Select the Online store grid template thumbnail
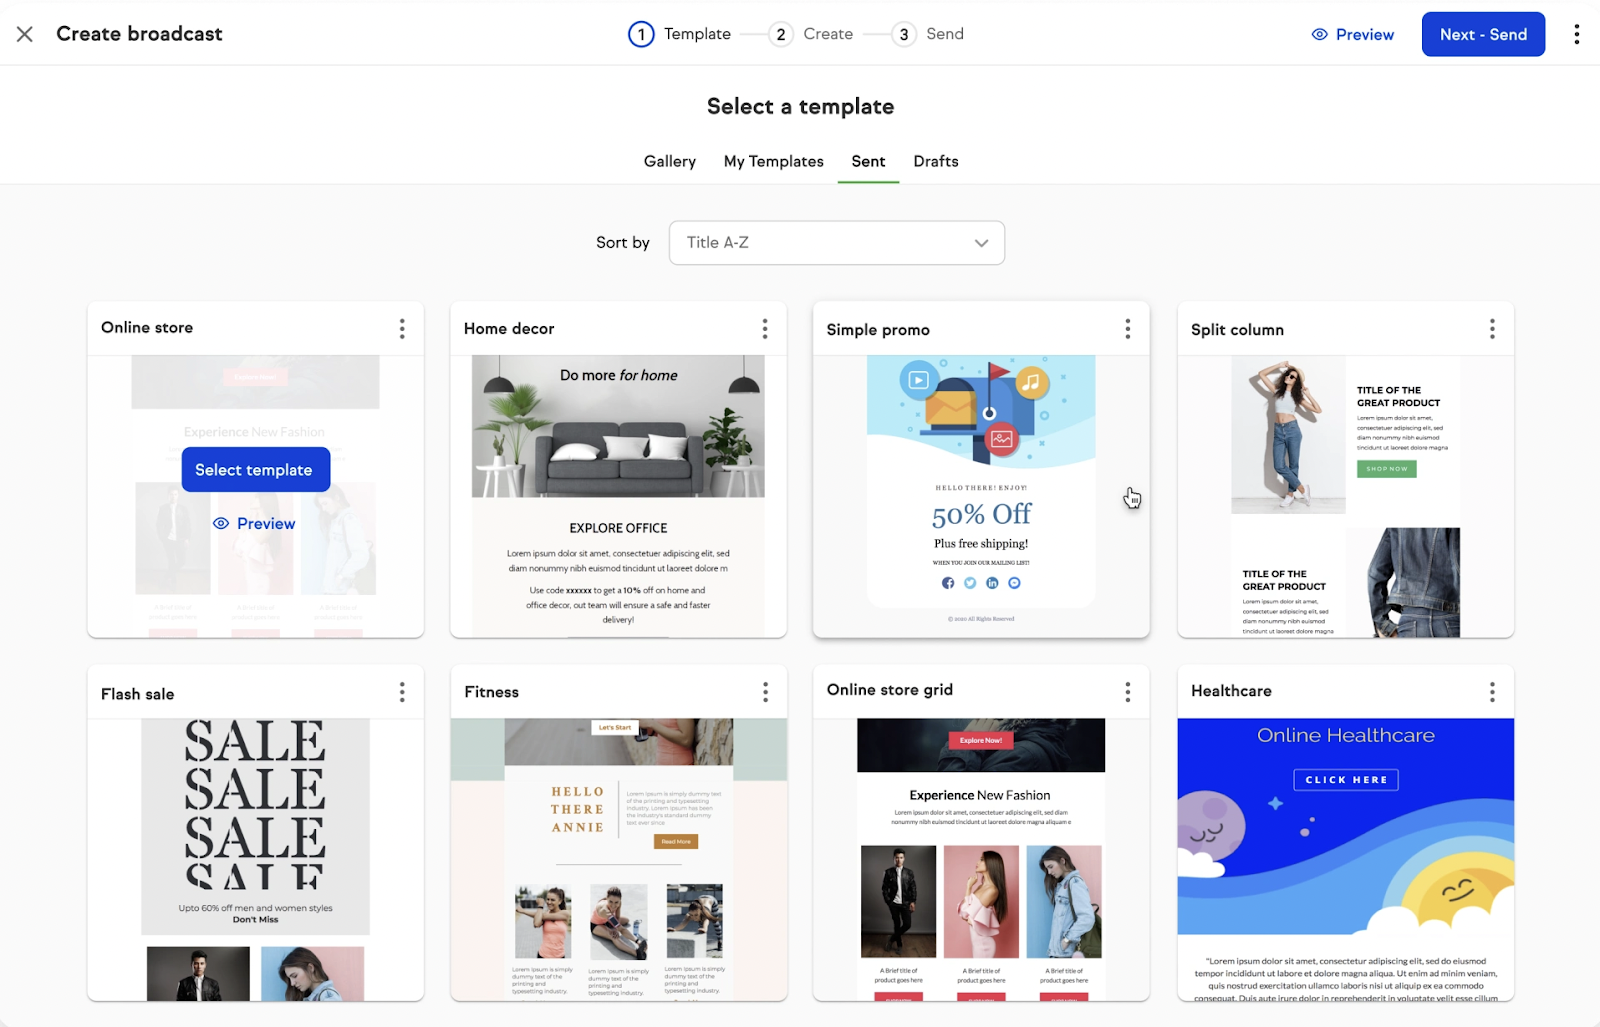The image size is (1600, 1027). coord(981,859)
